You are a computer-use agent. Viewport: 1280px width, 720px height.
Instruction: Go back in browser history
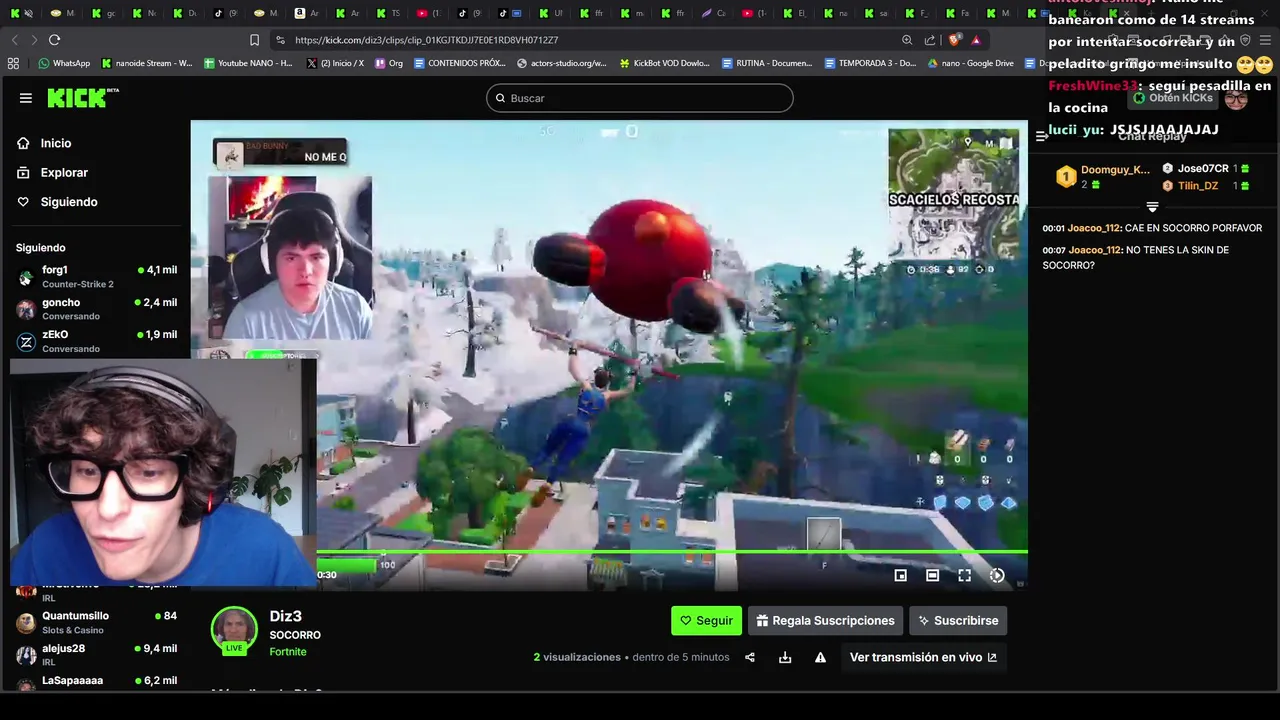coord(14,40)
